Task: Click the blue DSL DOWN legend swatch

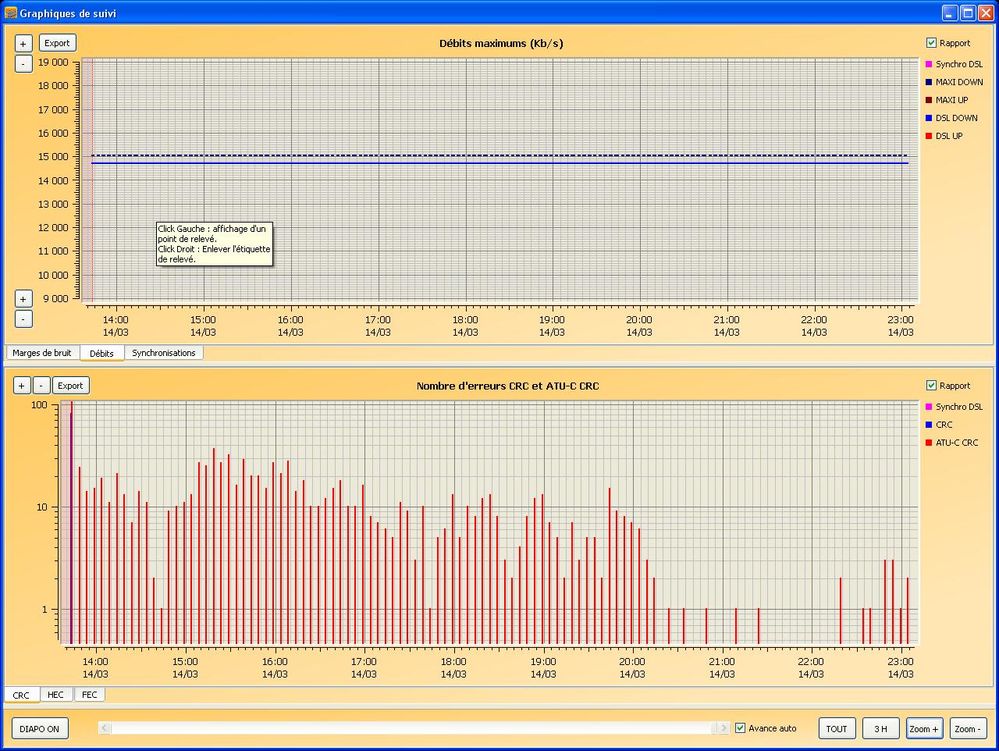Action: point(927,118)
